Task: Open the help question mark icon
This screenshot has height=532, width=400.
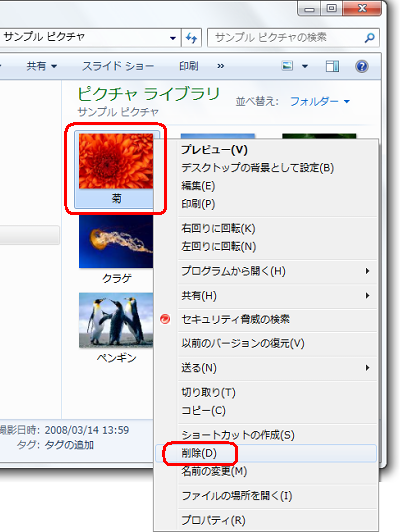Action: click(362, 66)
